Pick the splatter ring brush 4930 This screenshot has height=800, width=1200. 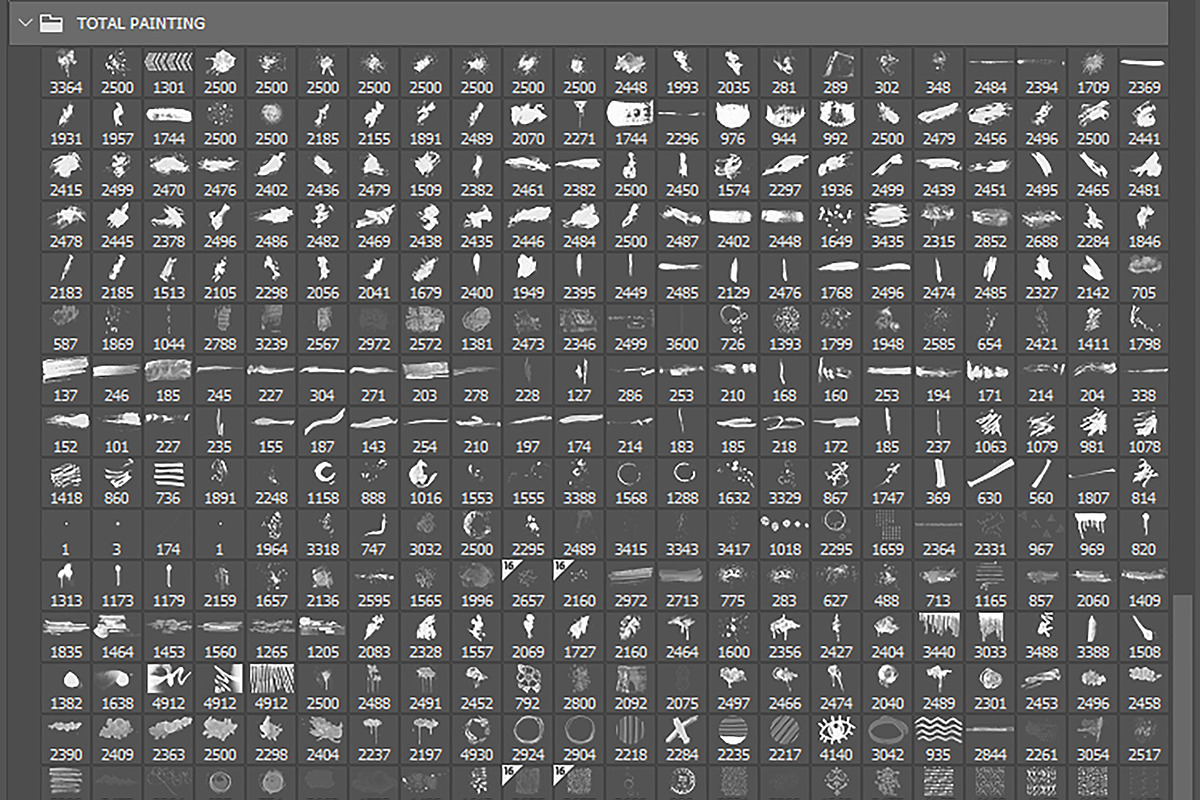point(477,740)
